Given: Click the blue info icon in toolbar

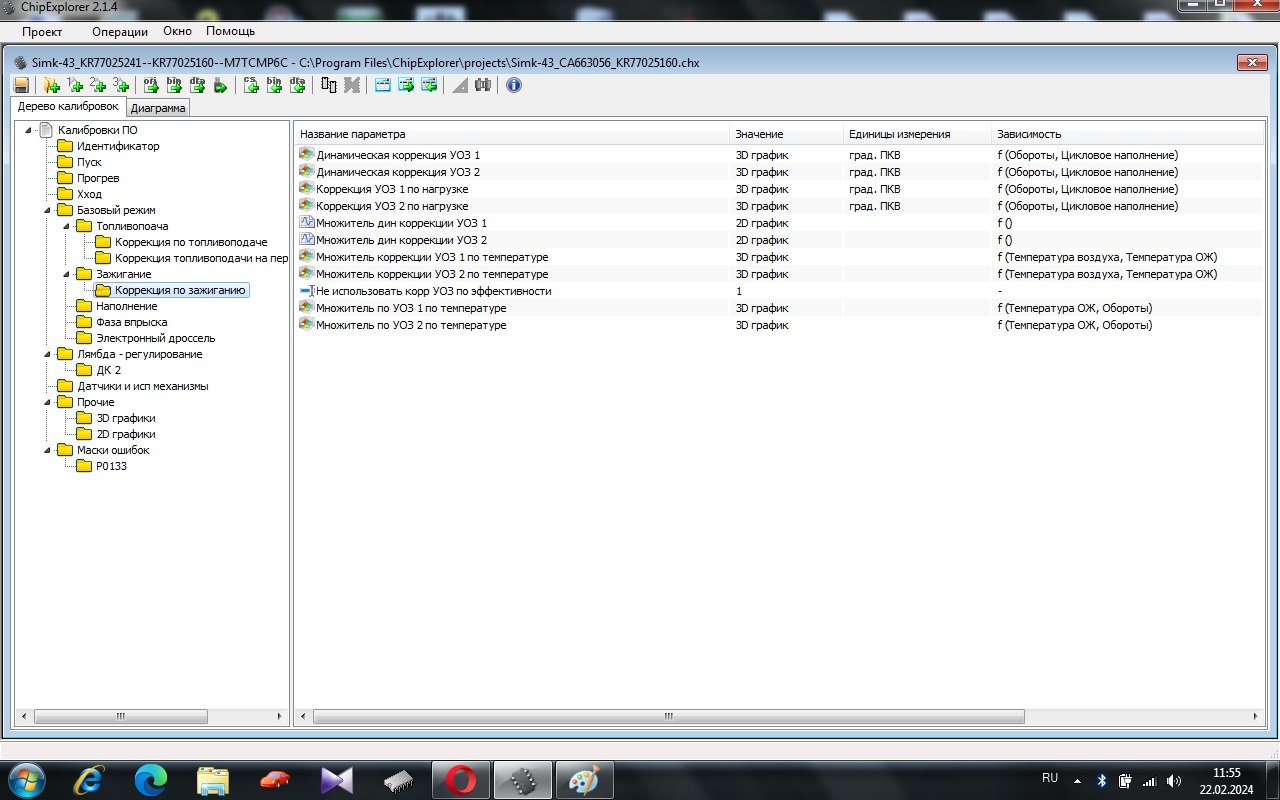Looking at the screenshot, I should tap(514, 86).
